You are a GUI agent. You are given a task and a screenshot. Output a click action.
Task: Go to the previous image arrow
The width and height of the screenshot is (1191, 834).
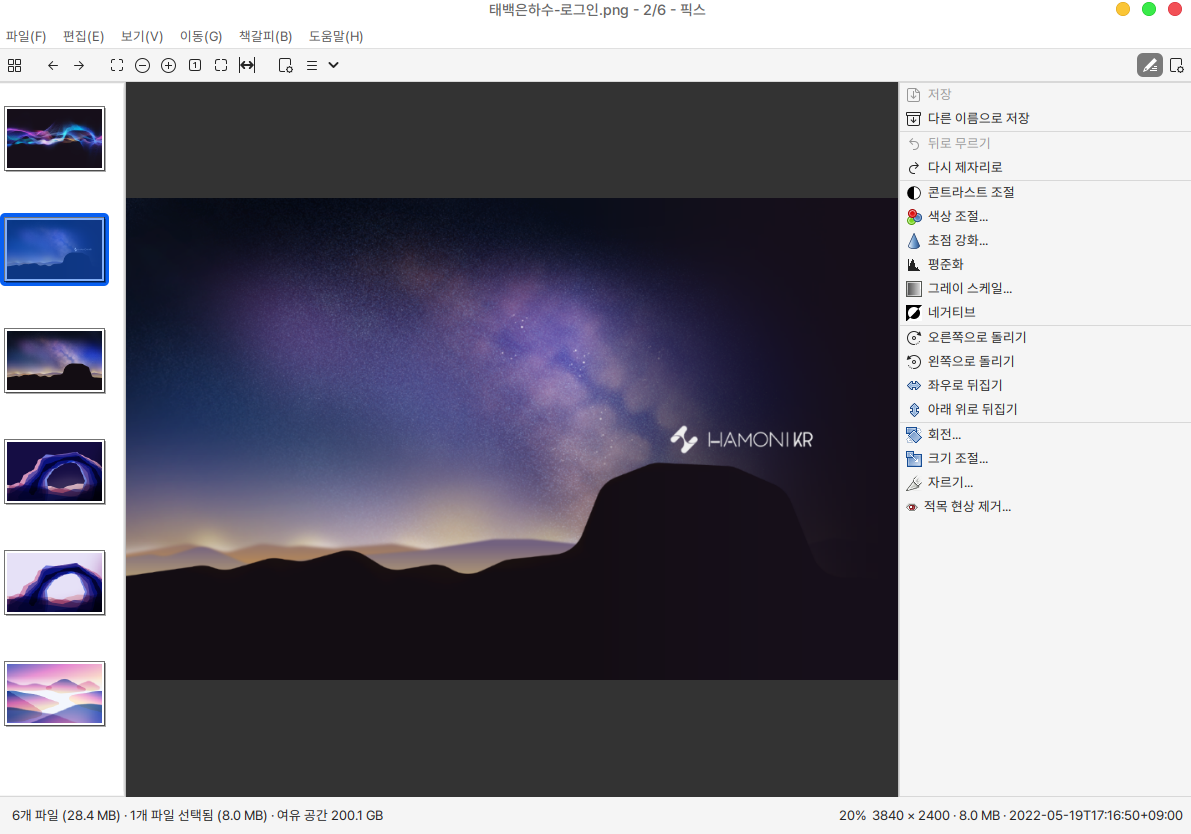pos(53,66)
